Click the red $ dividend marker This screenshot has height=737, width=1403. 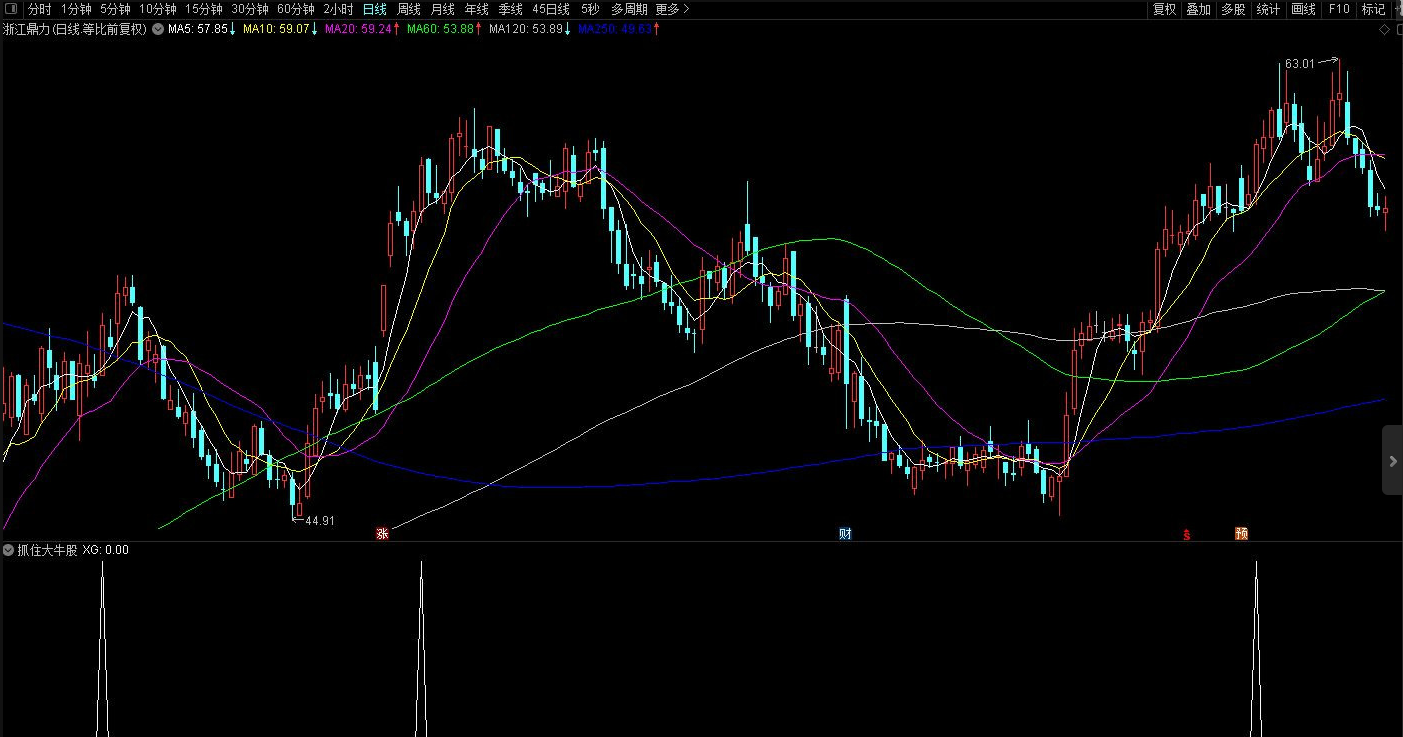[1186, 534]
